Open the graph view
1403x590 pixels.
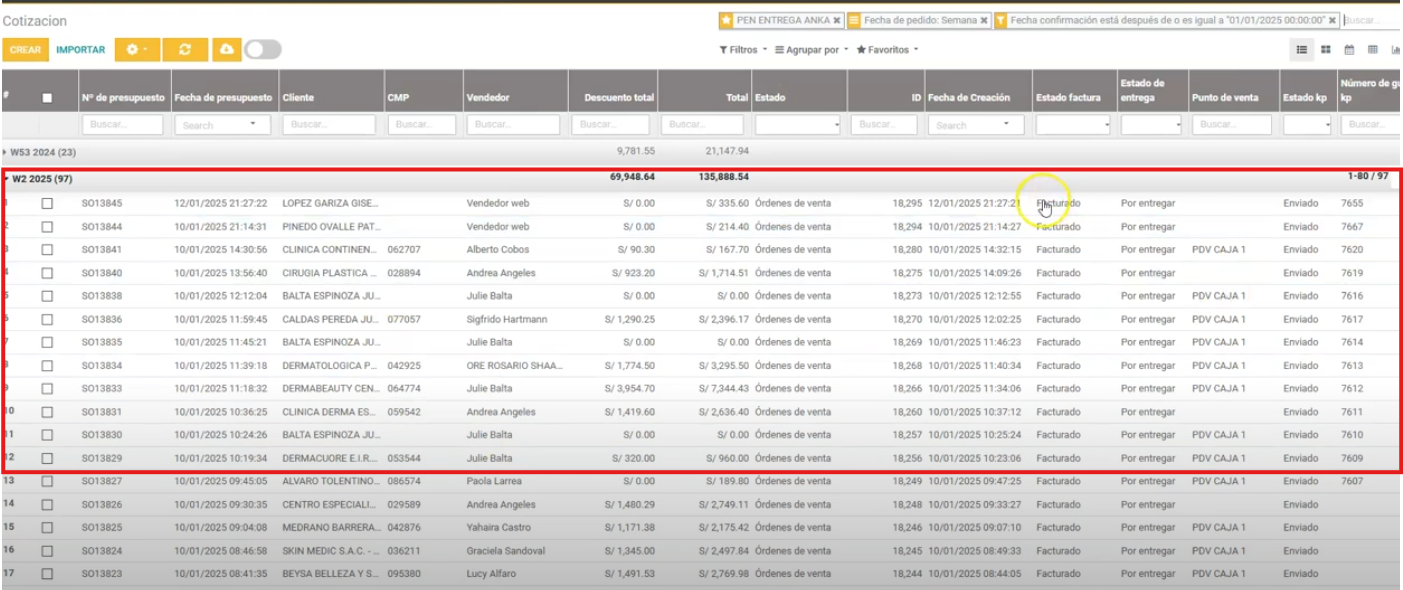(x=1396, y=49)
